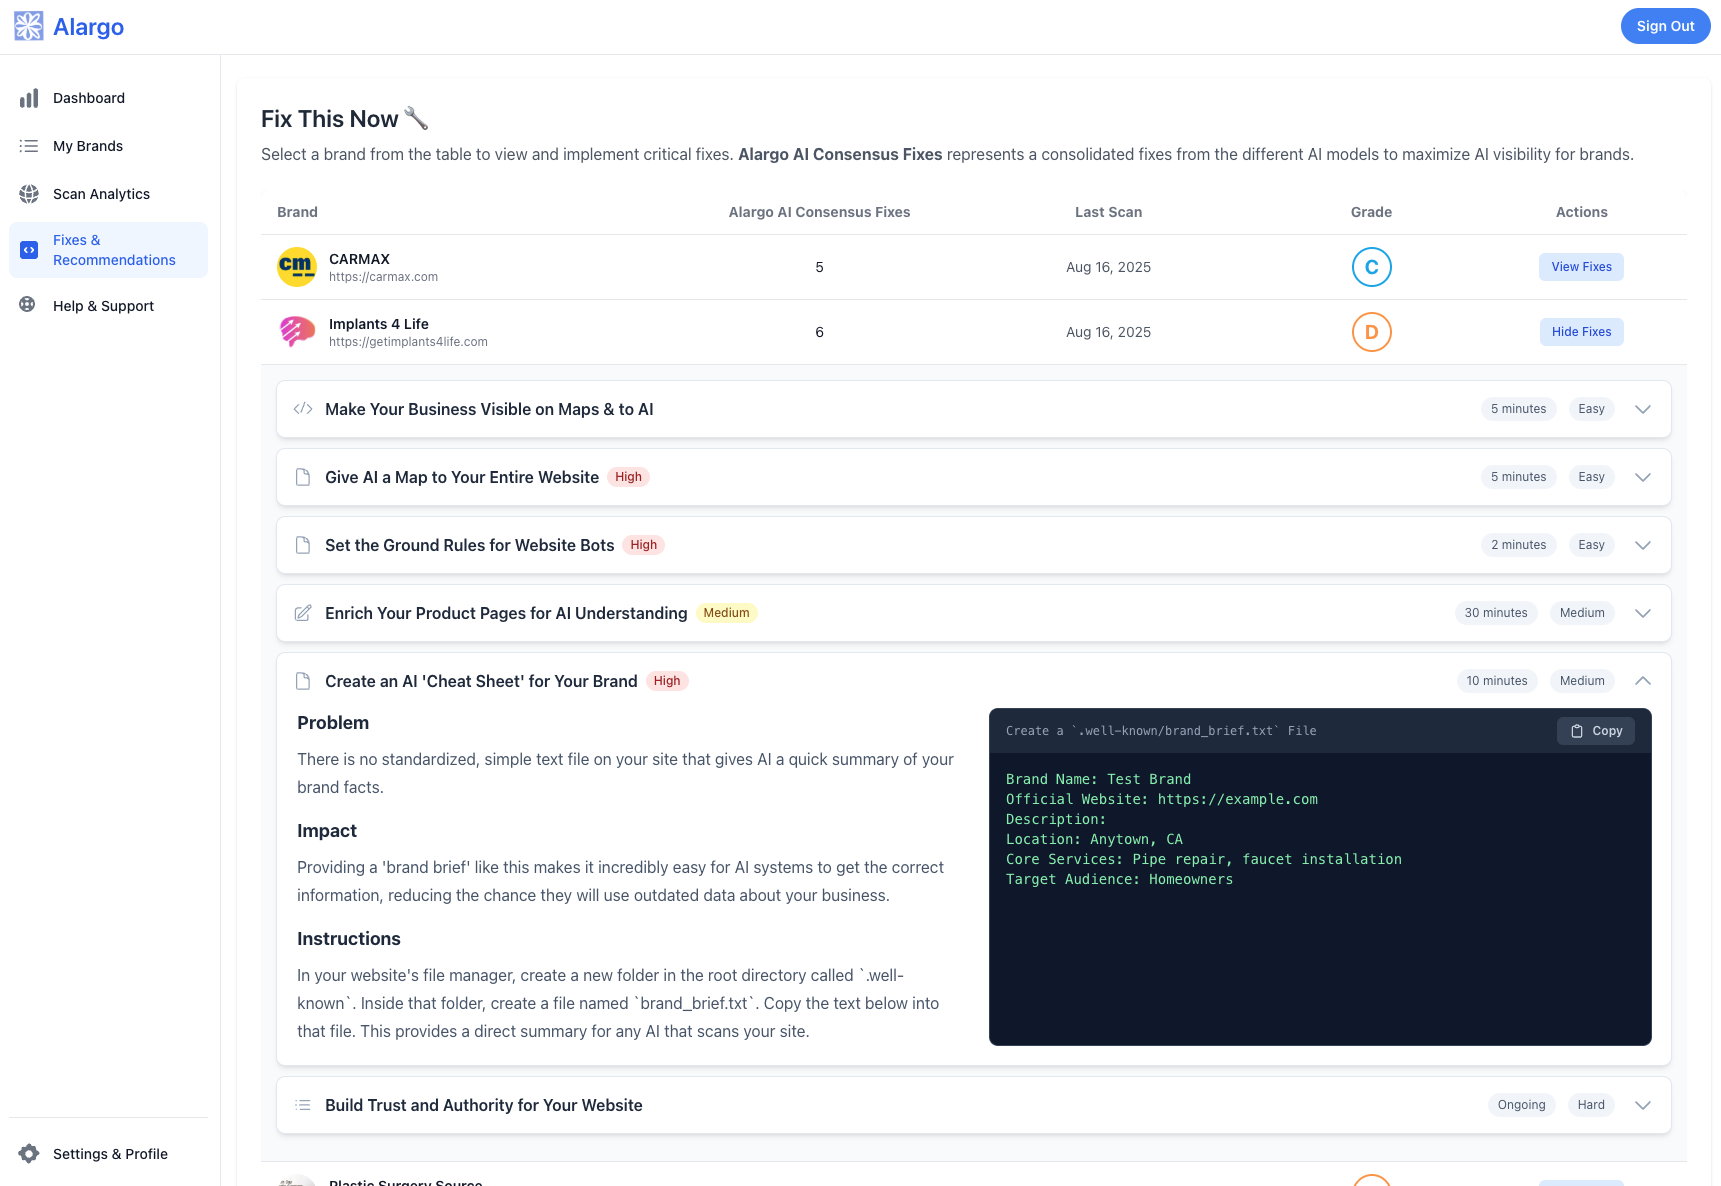Collapse the 'Create an AI Cheat Sheet' fix

1643,680
